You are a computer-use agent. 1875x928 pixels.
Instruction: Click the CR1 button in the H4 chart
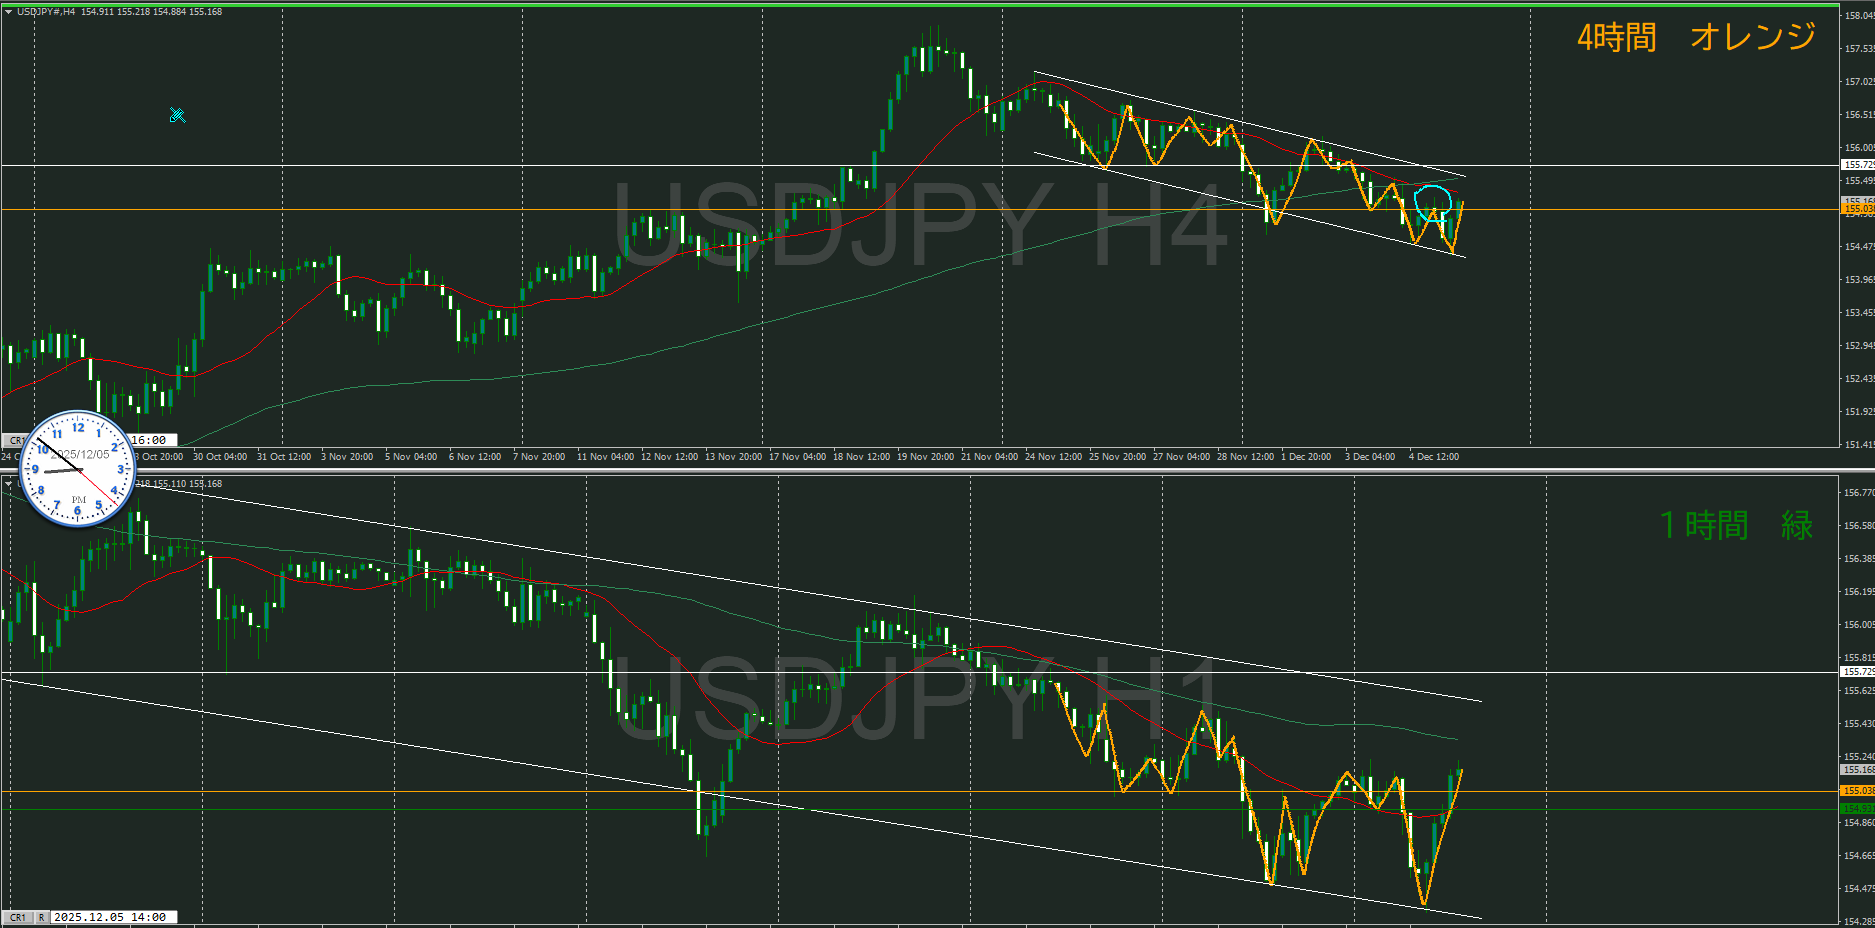16,440
